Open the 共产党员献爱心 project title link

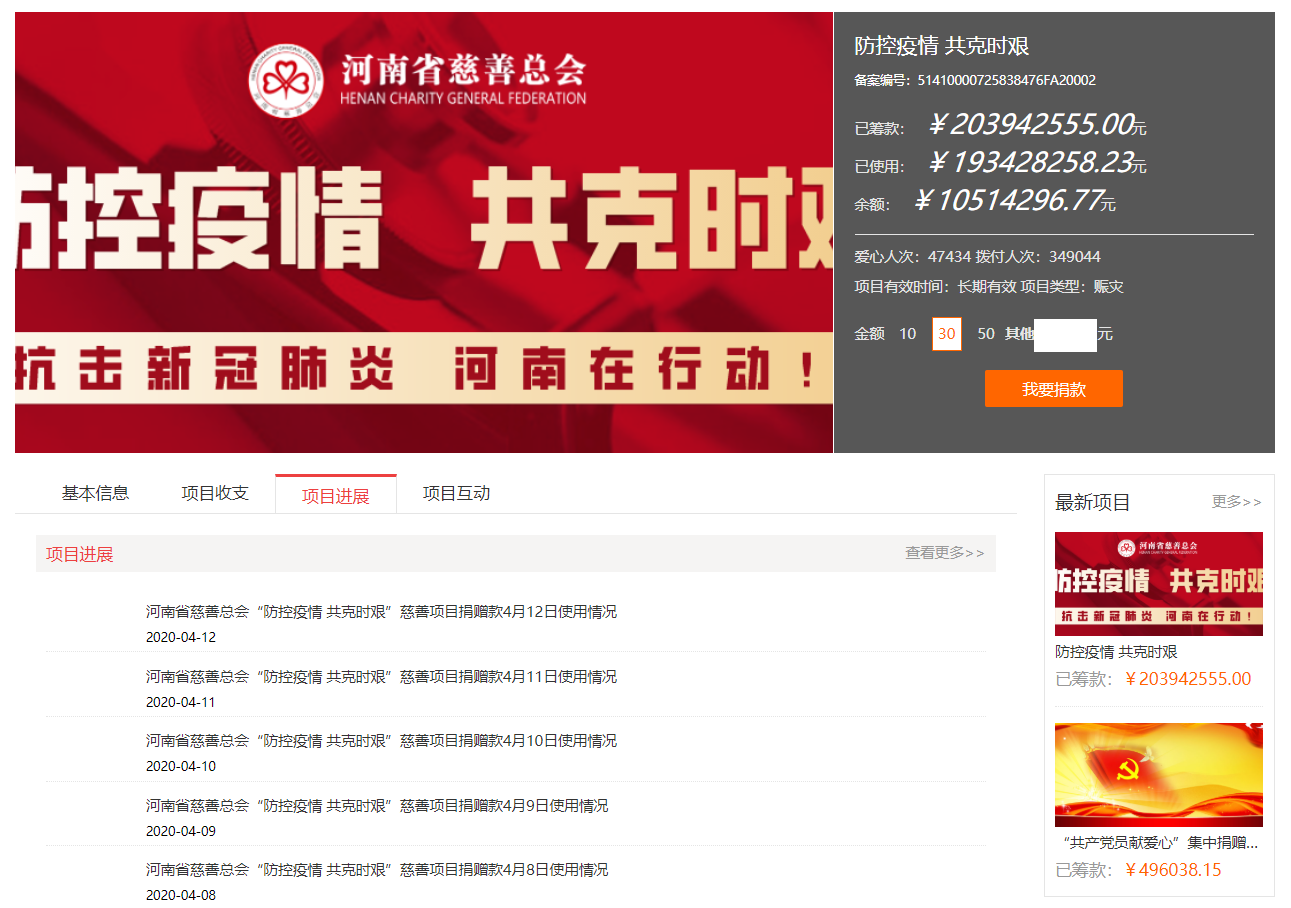coord(1158,843)
